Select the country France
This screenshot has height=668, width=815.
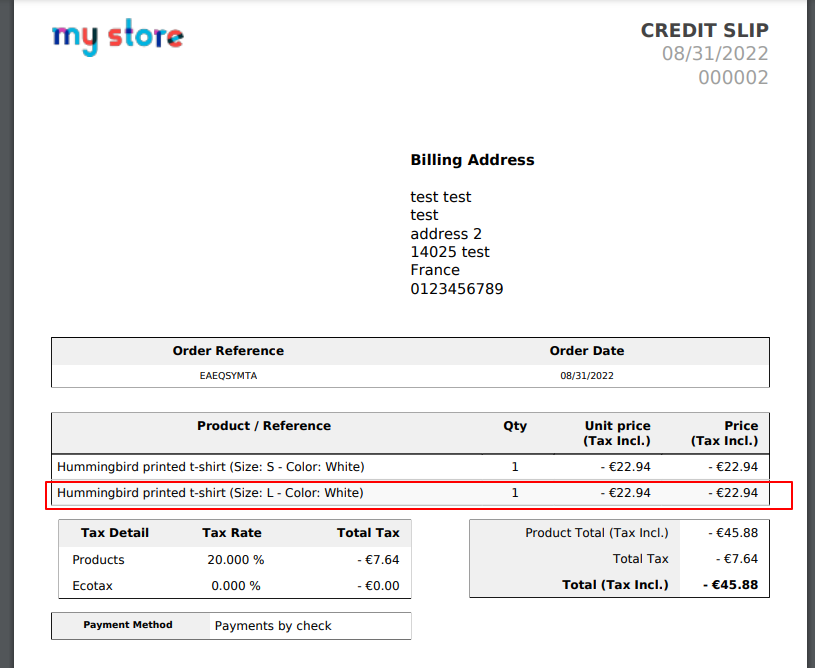pos(435,270)
